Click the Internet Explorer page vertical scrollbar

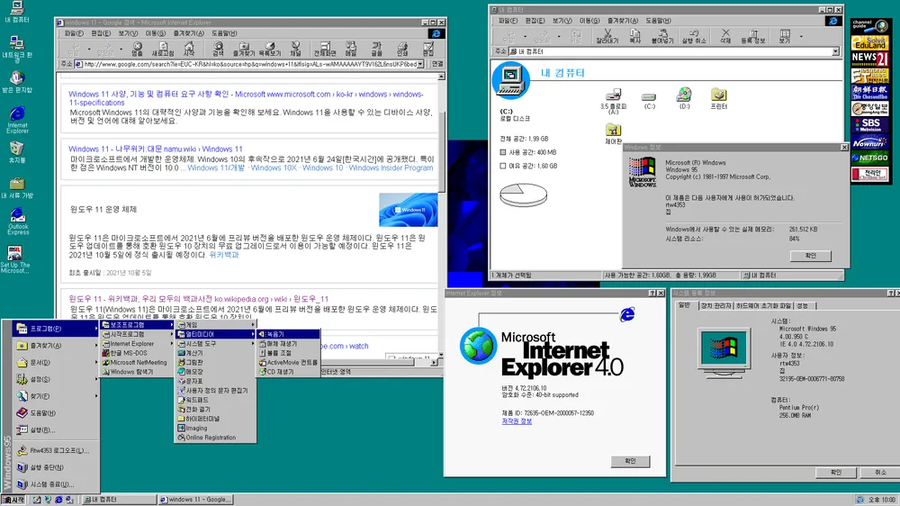tap(441, 215)
